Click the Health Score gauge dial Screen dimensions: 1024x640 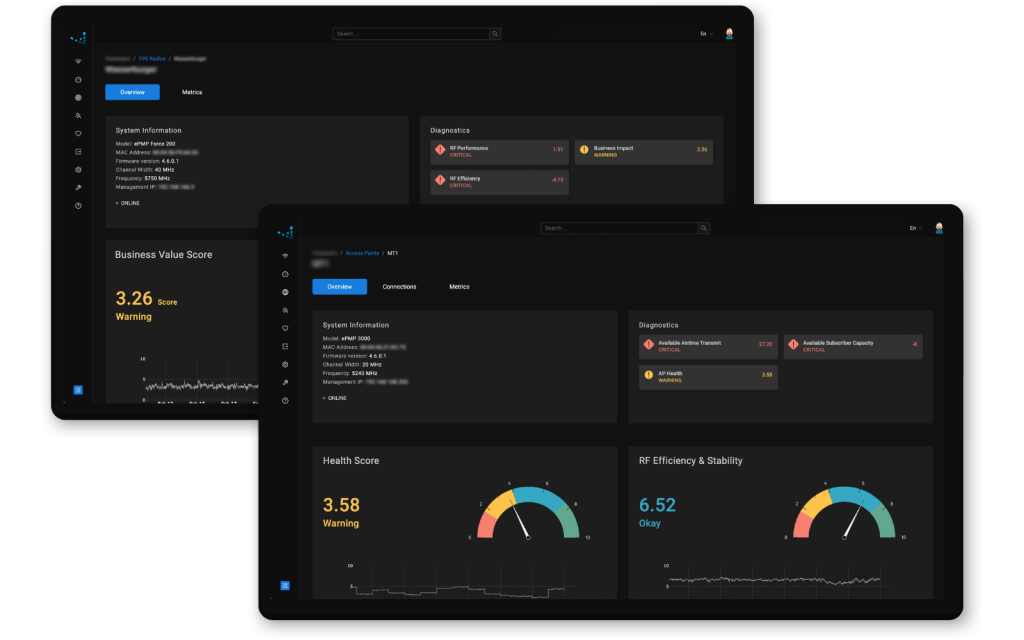[x=527, y=512]
